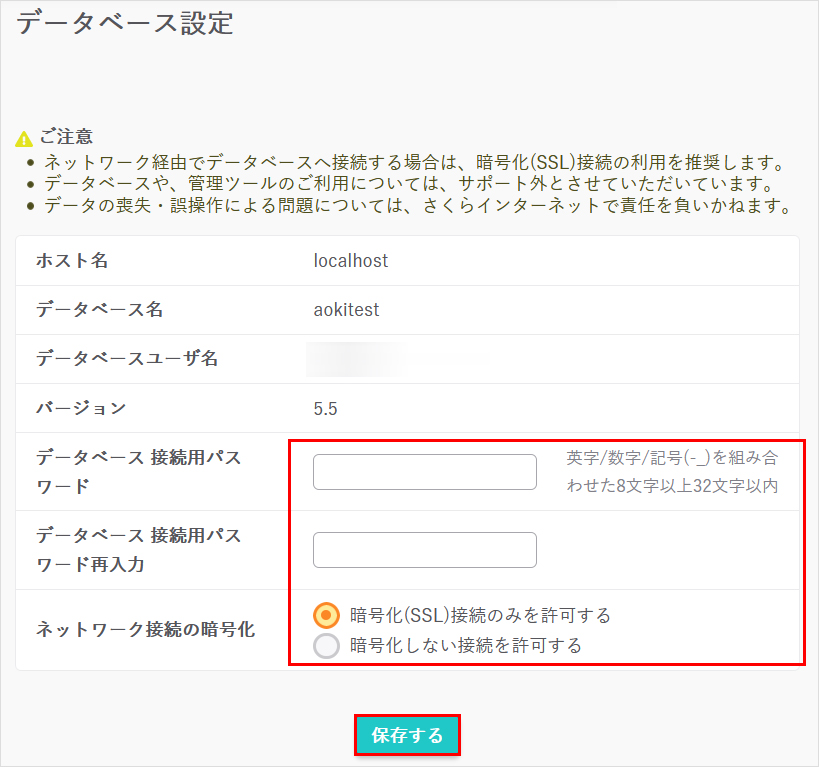The image size is (819, 767).
Task: Click the password hint text about 8文字以上32文字以内
Action: 672,472
